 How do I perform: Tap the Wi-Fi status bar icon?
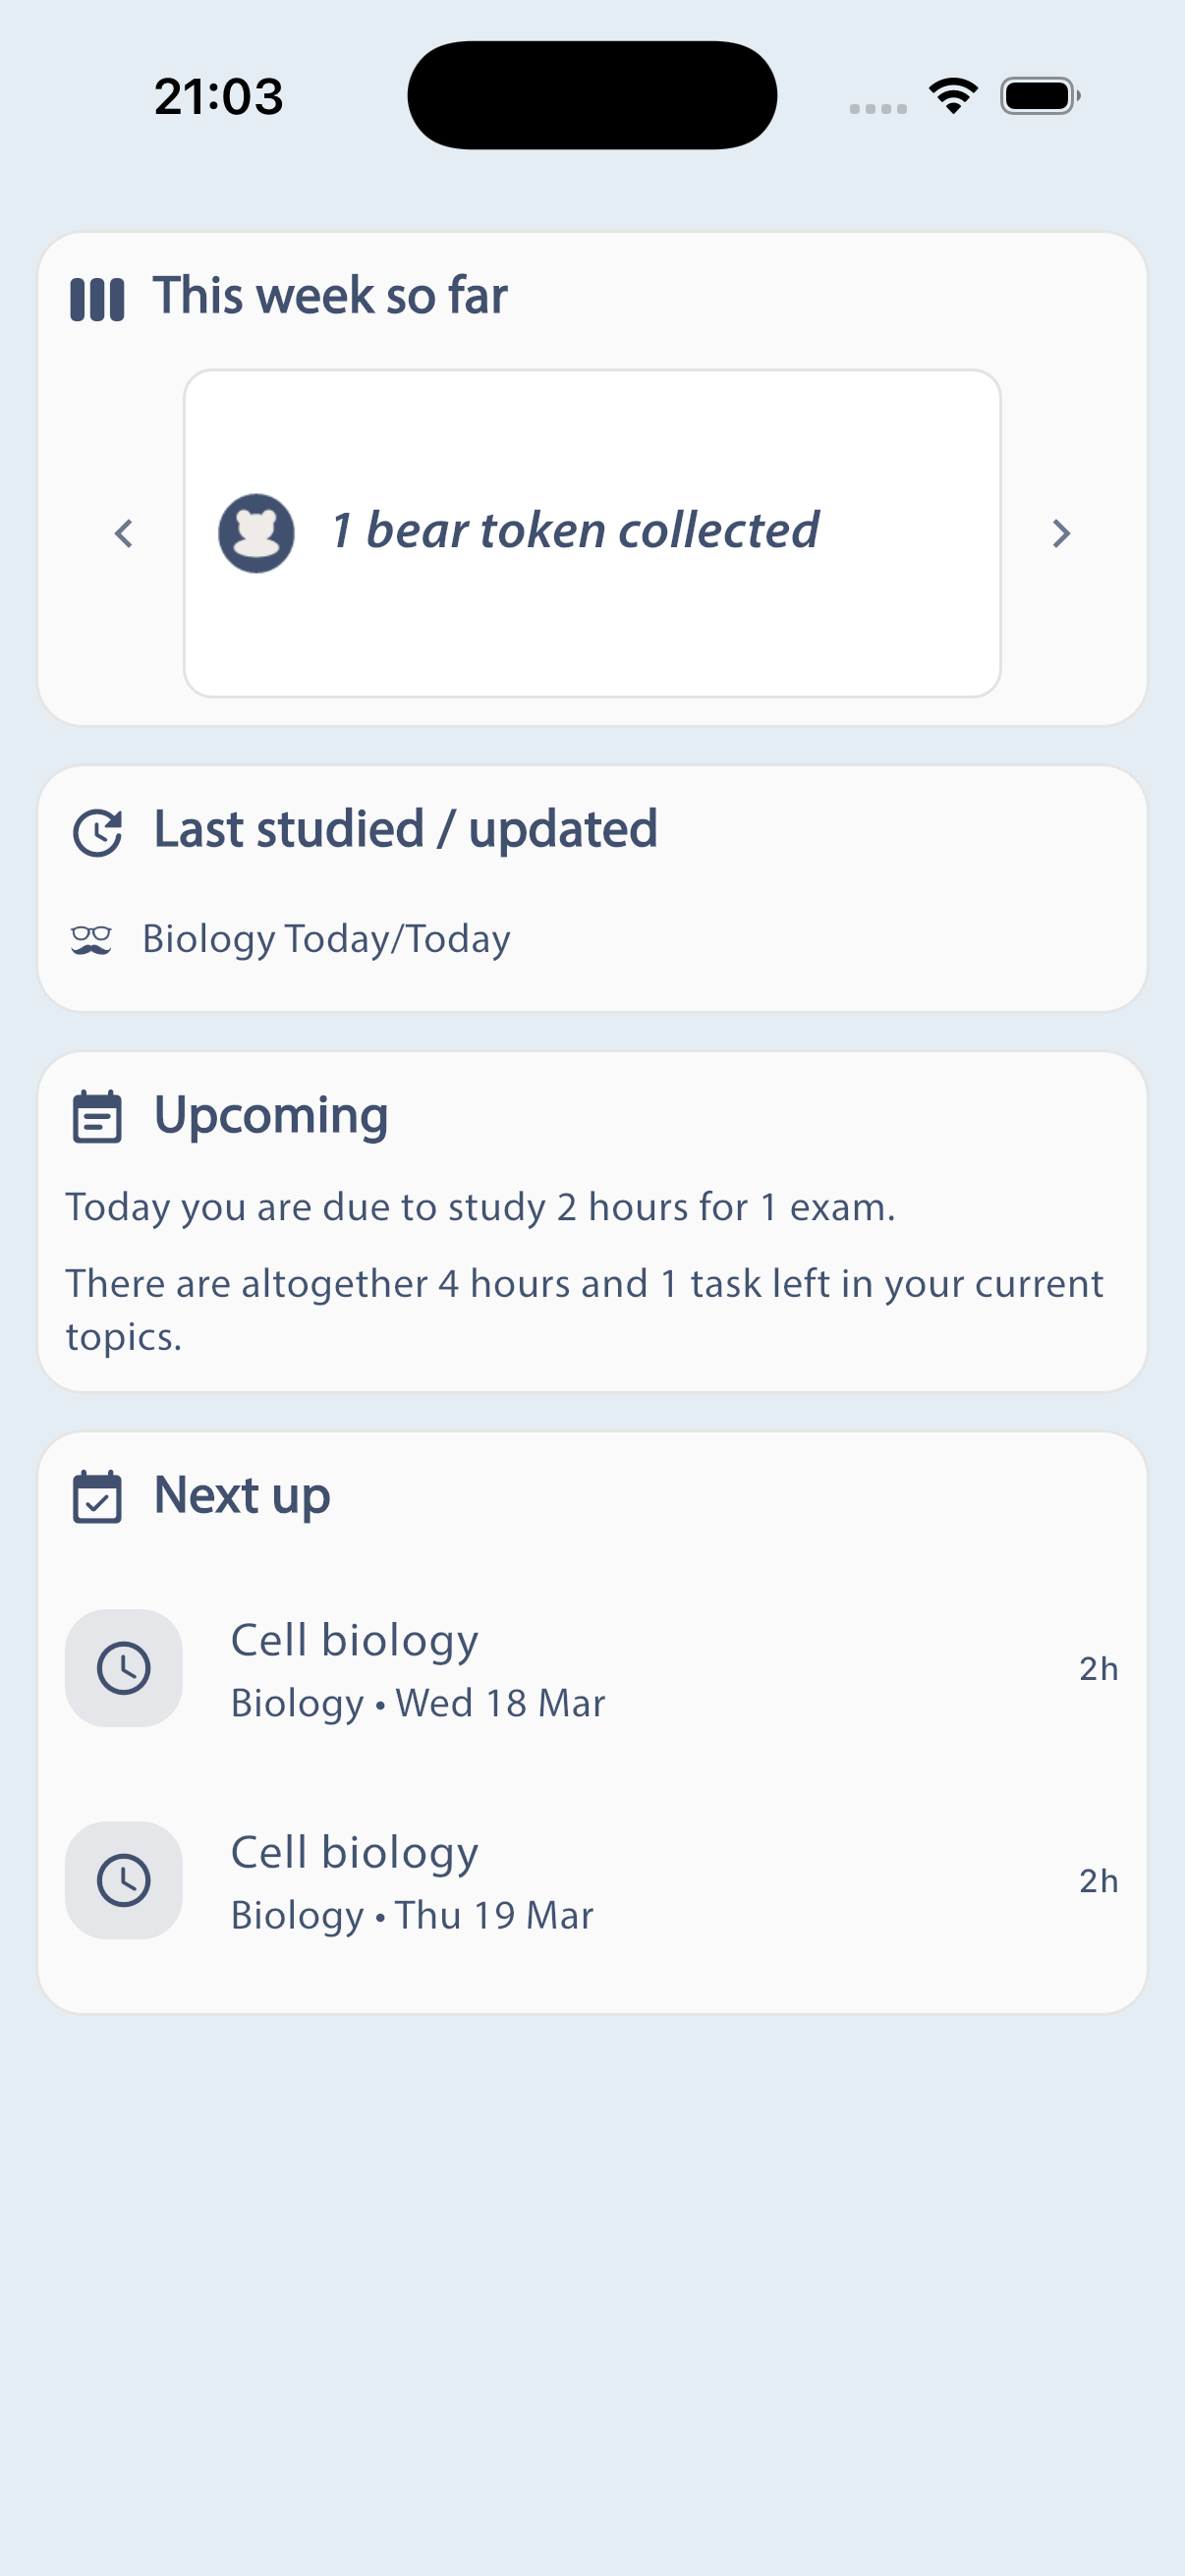click(953, 96)
